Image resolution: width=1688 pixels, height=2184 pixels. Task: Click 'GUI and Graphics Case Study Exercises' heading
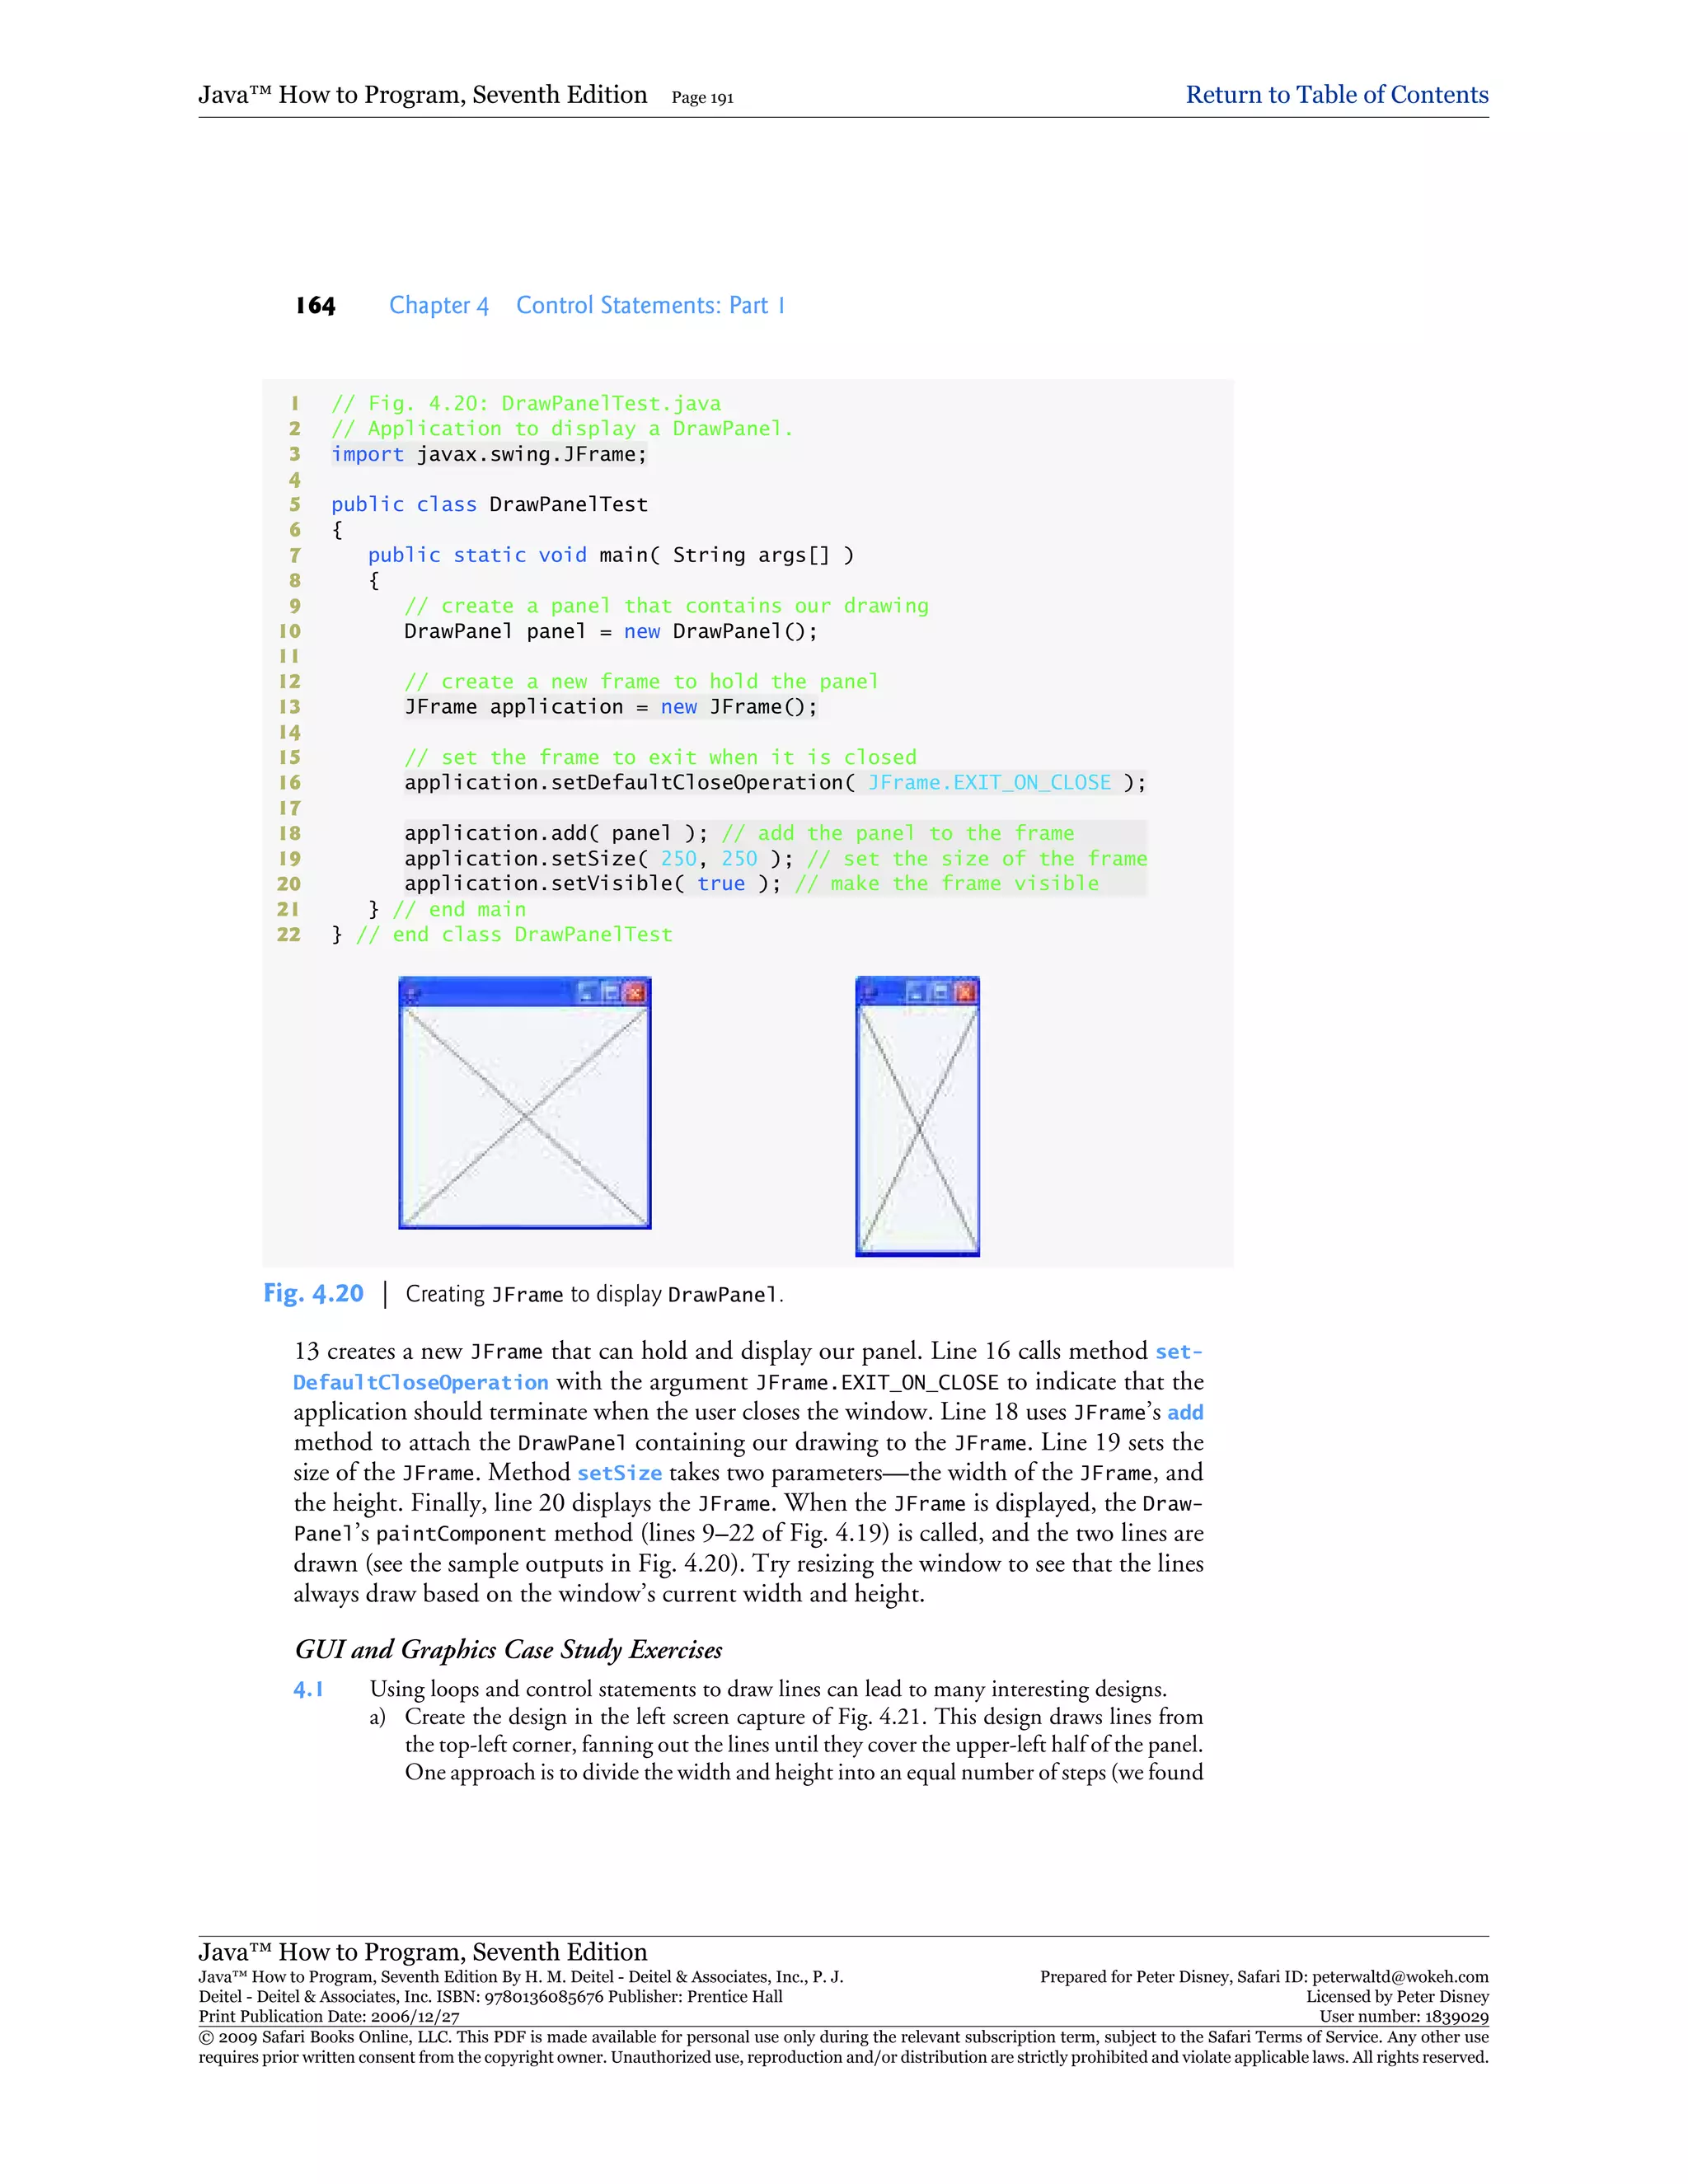[508, 1649]
